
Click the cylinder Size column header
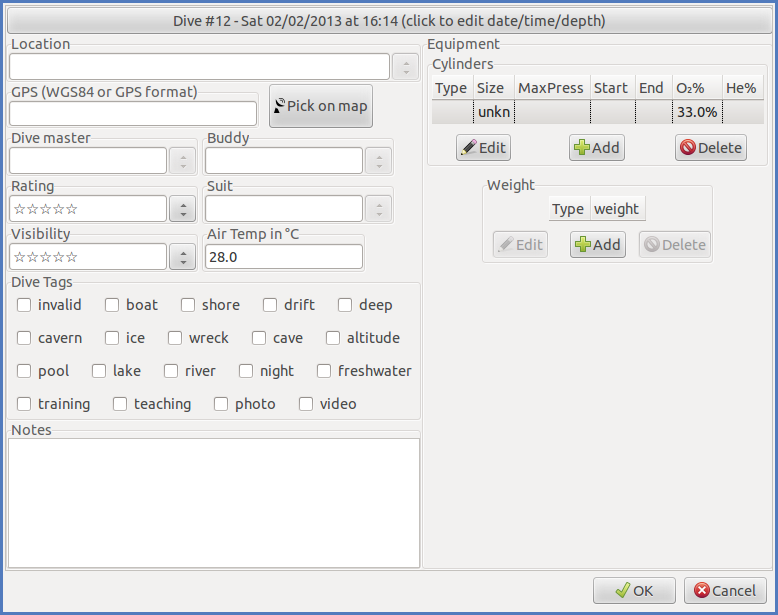click(x=494, y=88)
